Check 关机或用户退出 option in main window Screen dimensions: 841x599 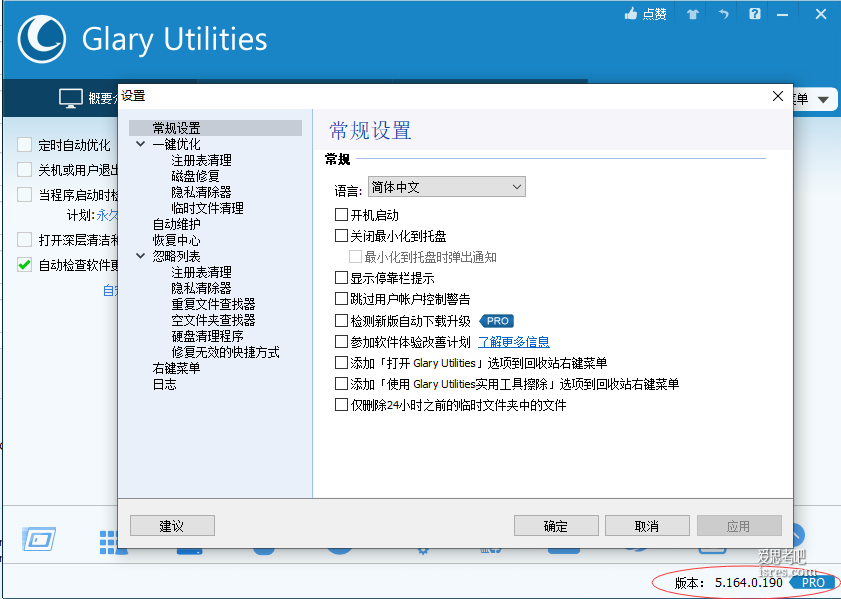[x=25, y=169]
